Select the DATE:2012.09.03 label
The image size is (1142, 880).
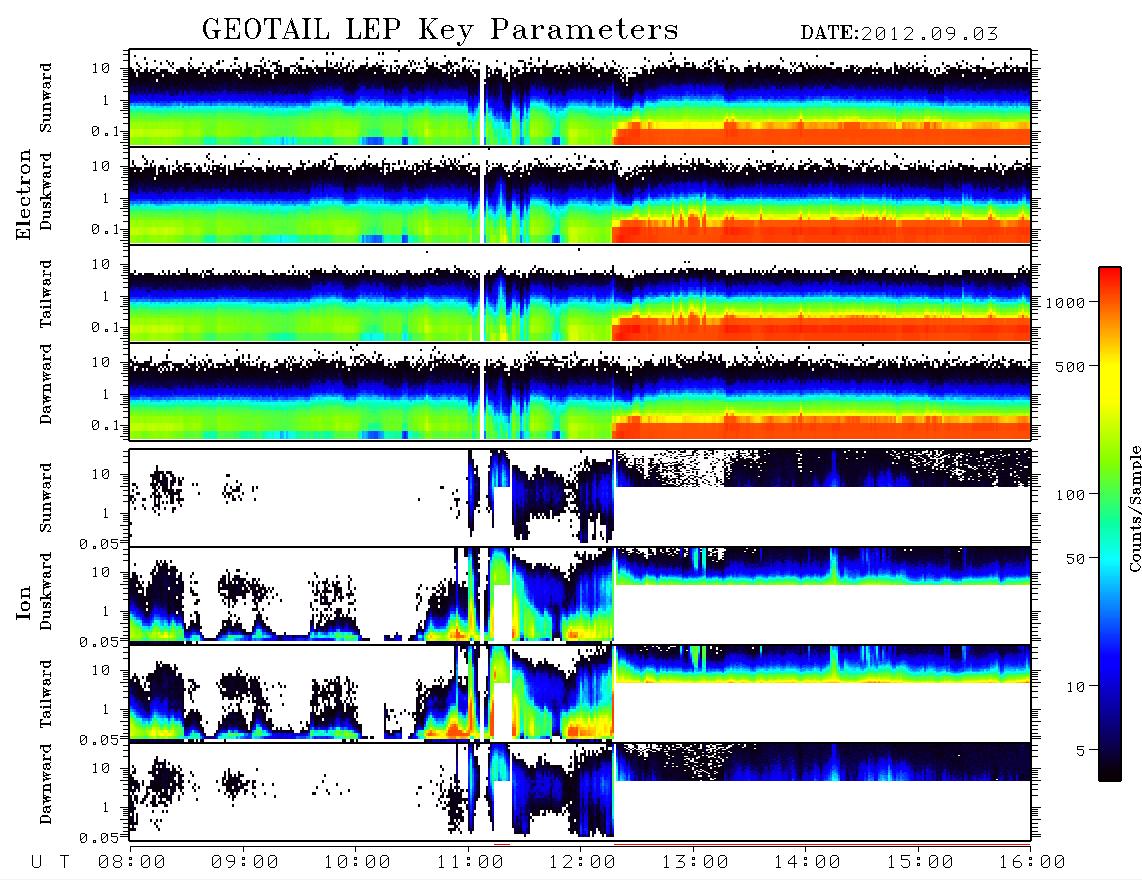point(899,34)
